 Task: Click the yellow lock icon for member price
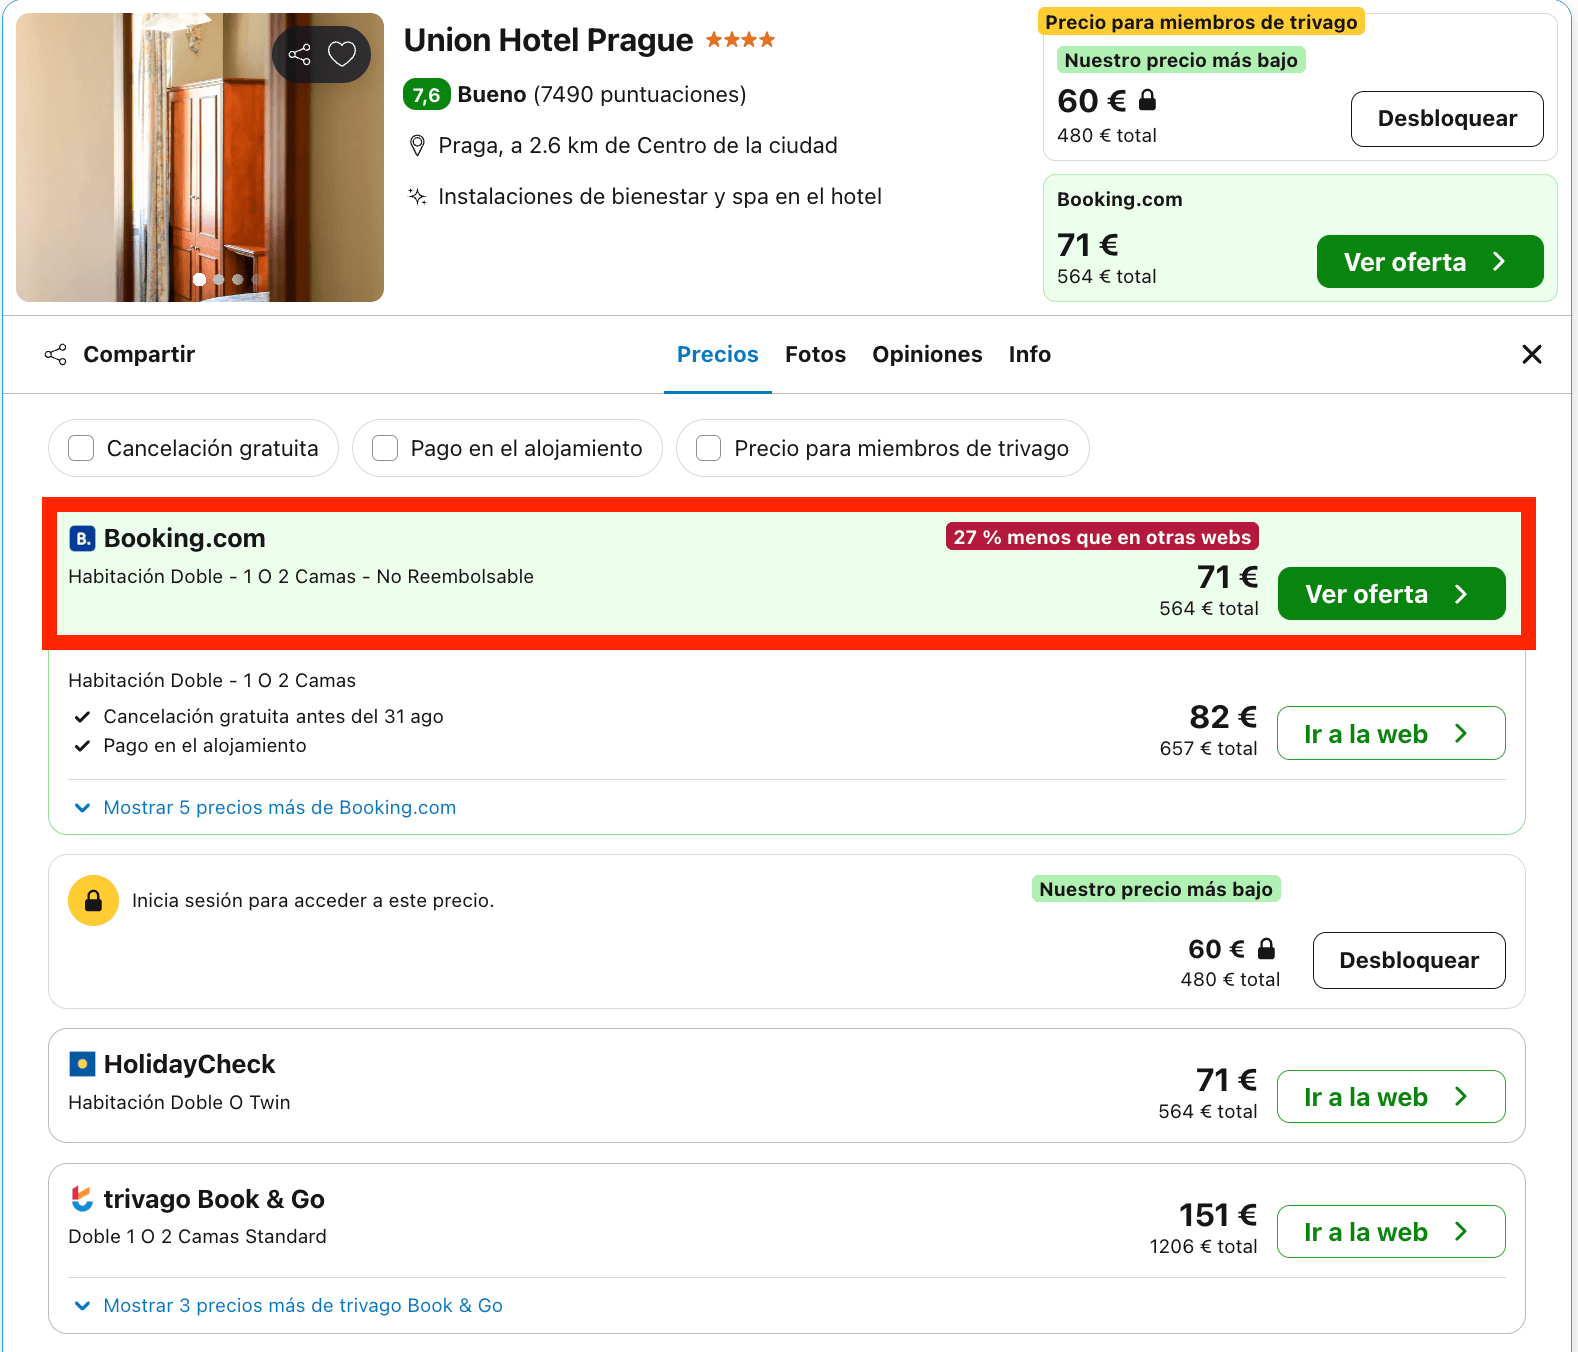[x=93, y=901]
